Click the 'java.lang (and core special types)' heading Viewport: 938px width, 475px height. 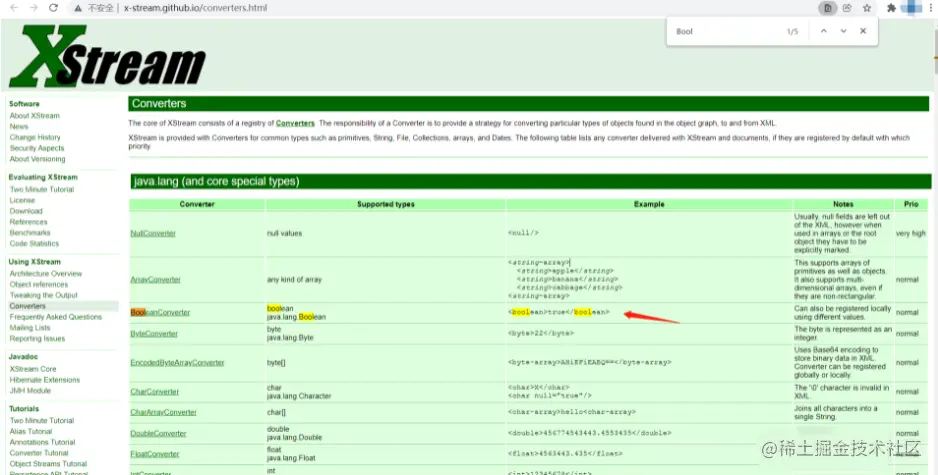[x=216, y=181]
